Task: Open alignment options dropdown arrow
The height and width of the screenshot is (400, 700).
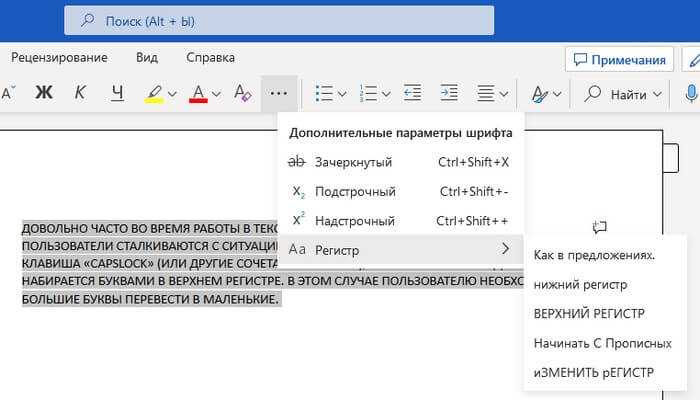Action: [504, 94]
